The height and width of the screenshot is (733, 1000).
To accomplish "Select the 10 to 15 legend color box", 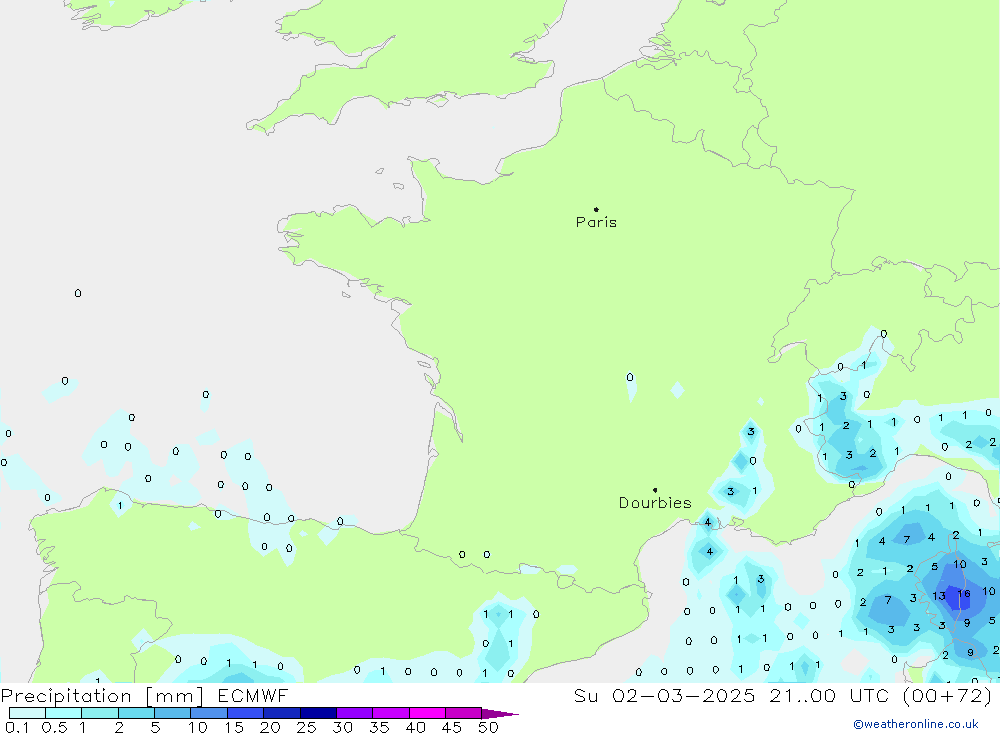I will (x=209, y=713).
